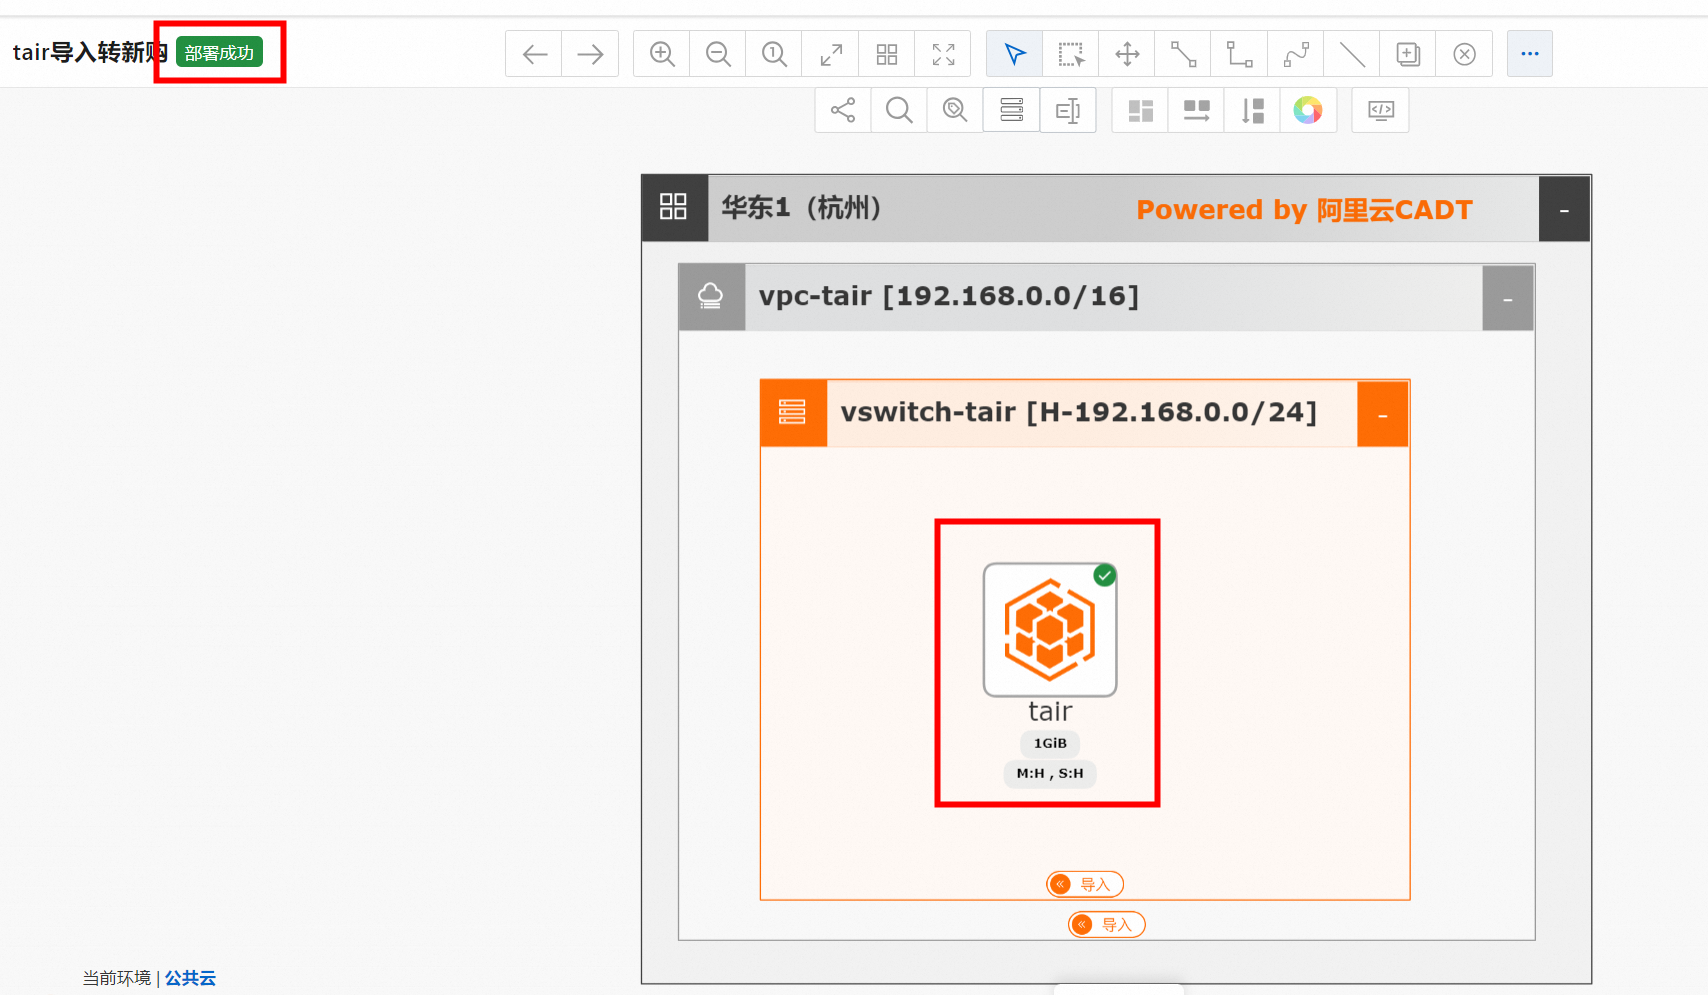
Task: Click the circled X delete icon
Action: point(1464,54)
